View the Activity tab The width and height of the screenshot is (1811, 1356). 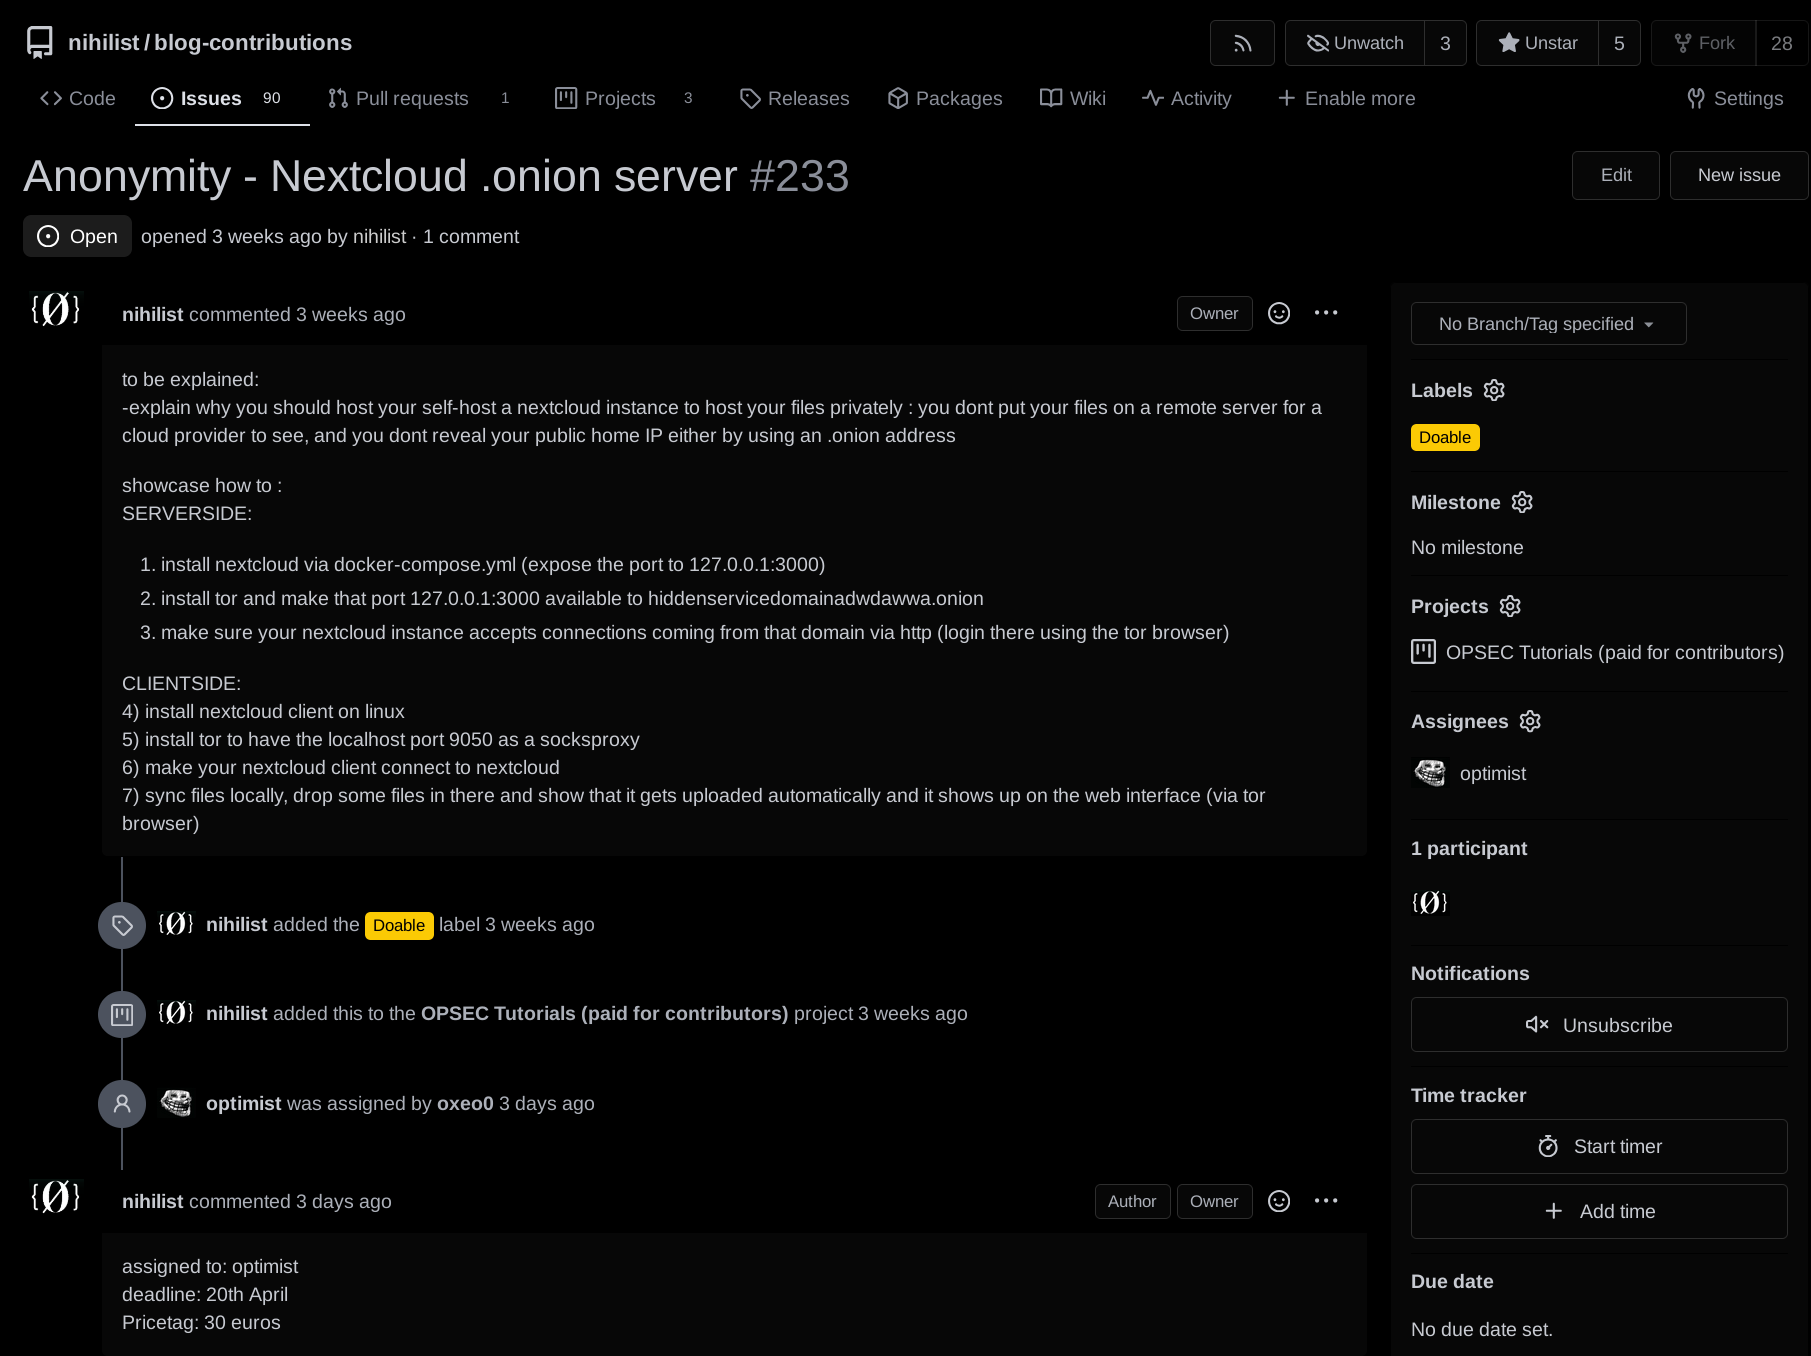click(x=1187, y=98)
